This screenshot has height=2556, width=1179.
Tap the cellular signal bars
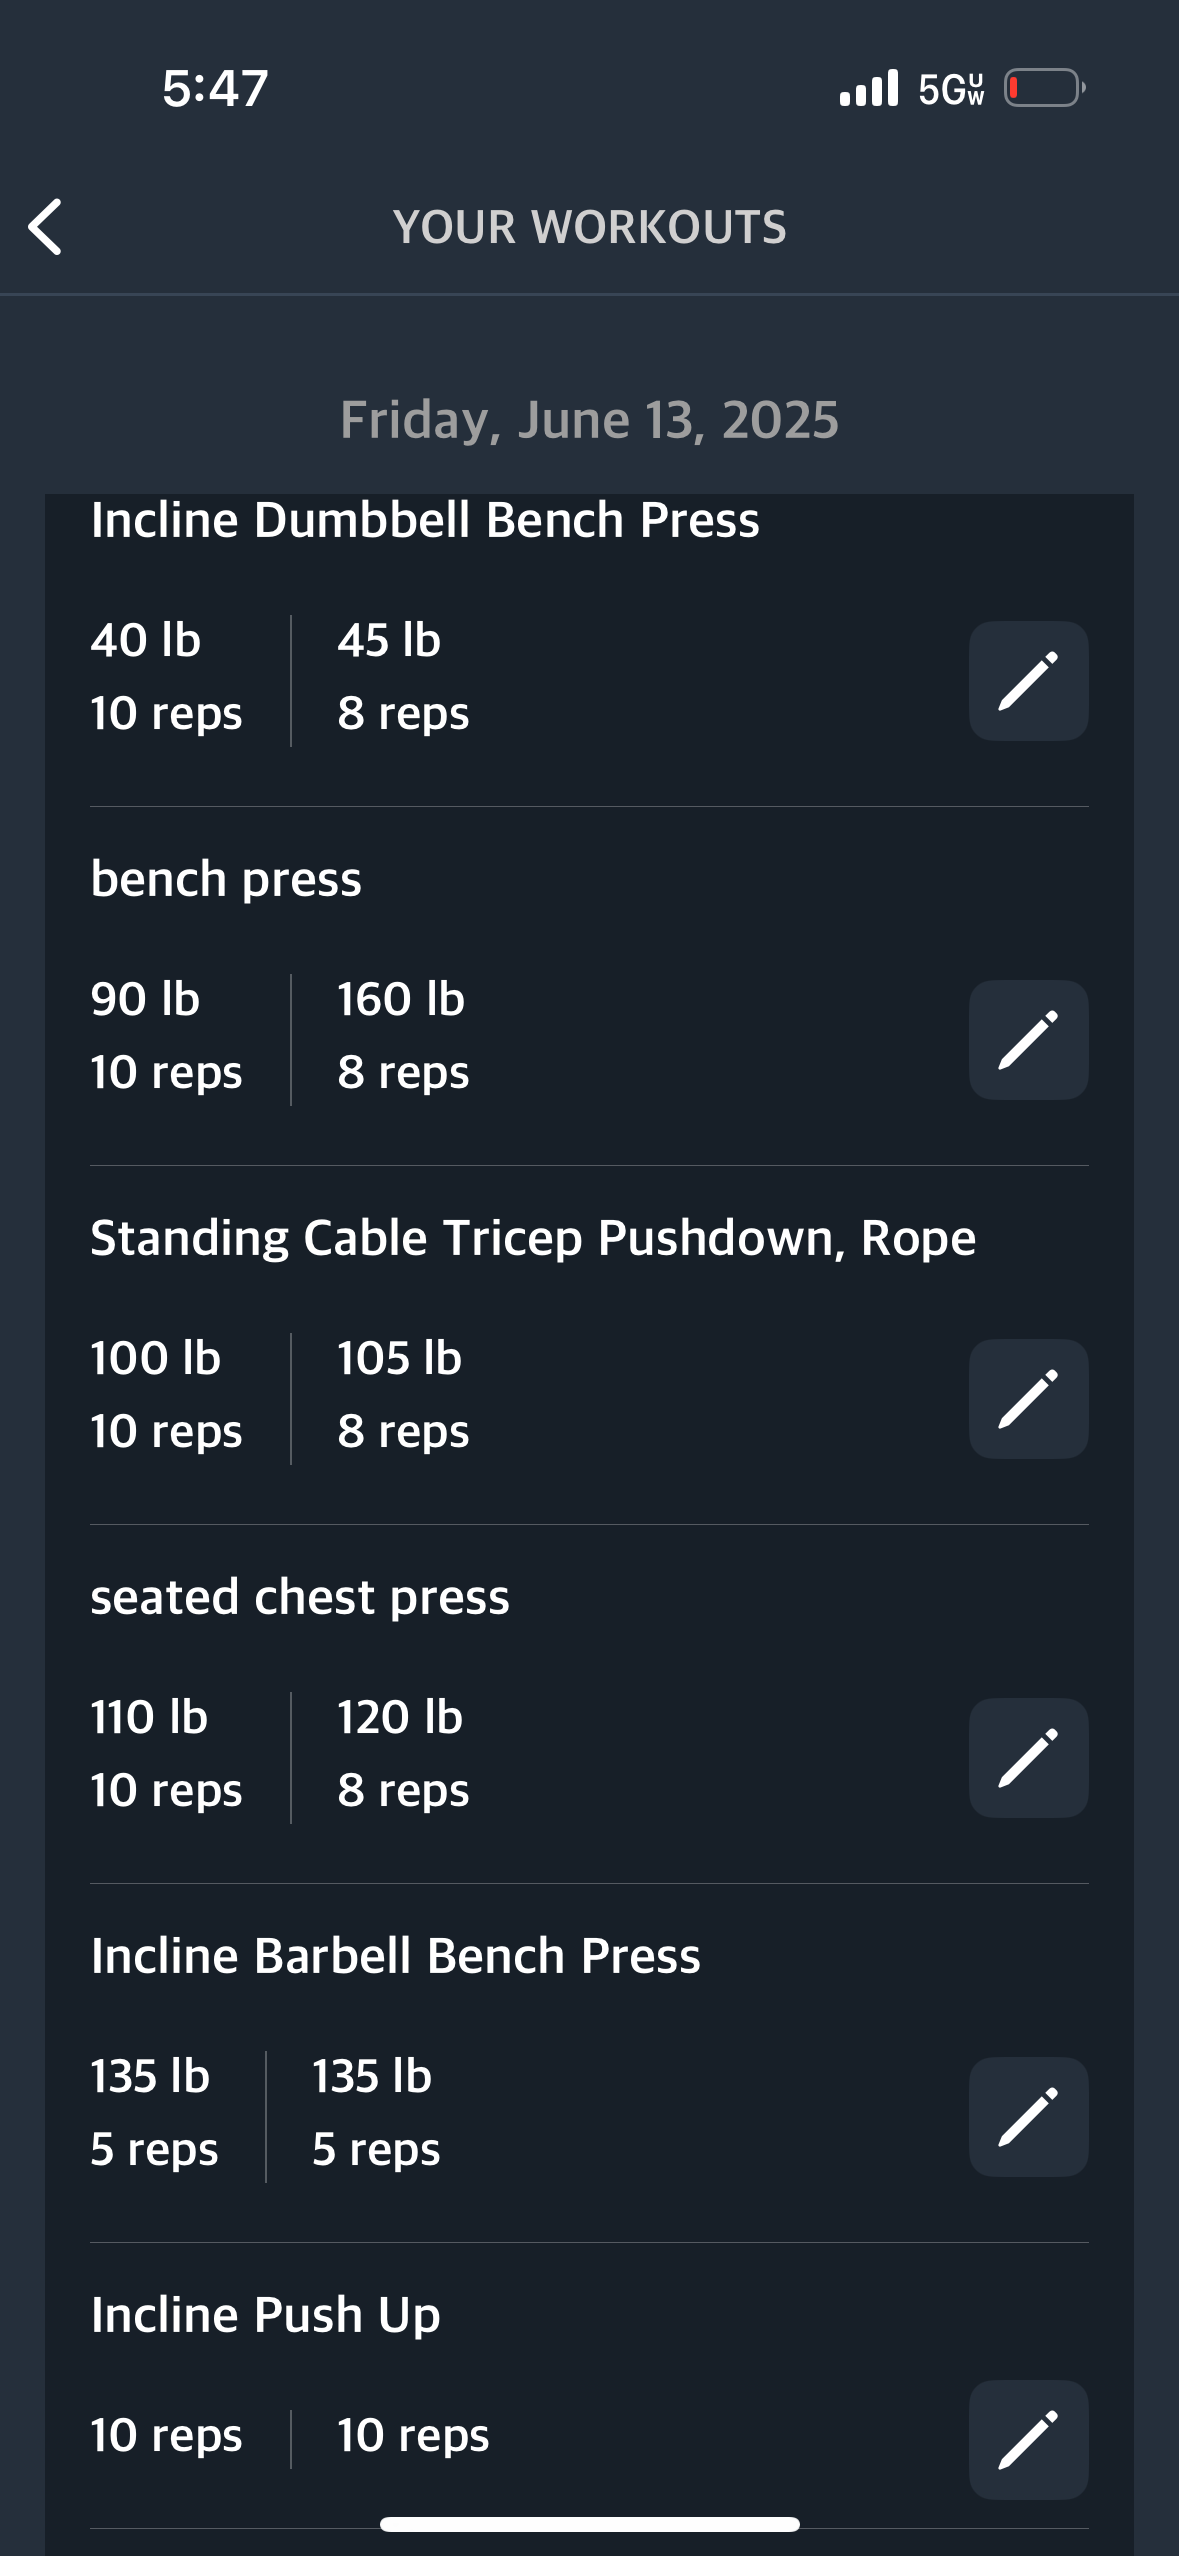tap(869, 88)
